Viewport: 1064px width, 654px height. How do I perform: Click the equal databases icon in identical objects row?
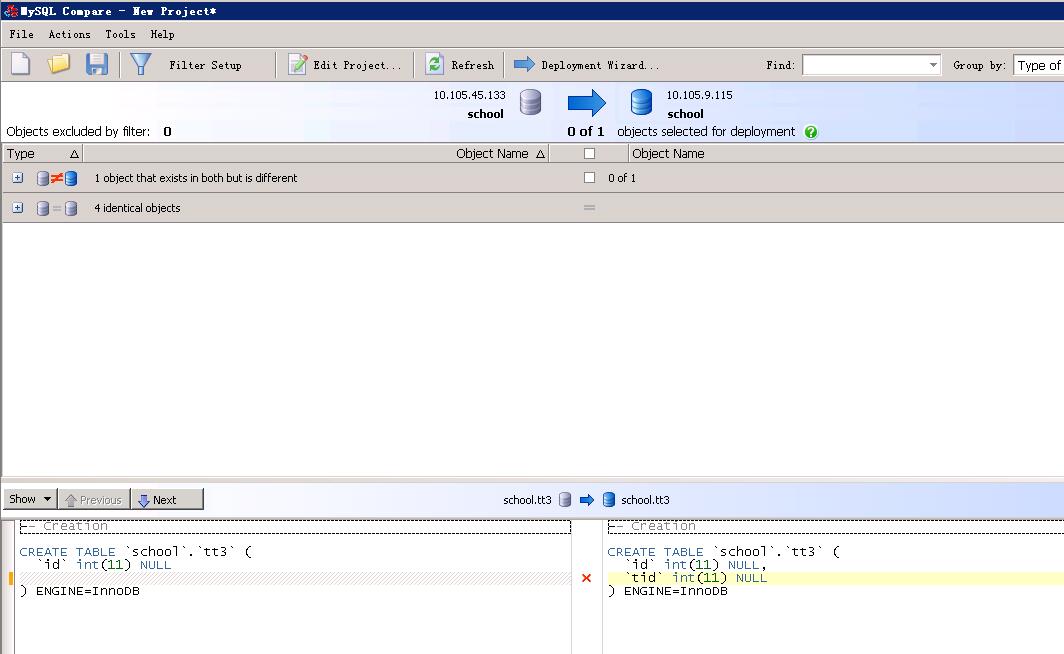[x=57, y=208]
